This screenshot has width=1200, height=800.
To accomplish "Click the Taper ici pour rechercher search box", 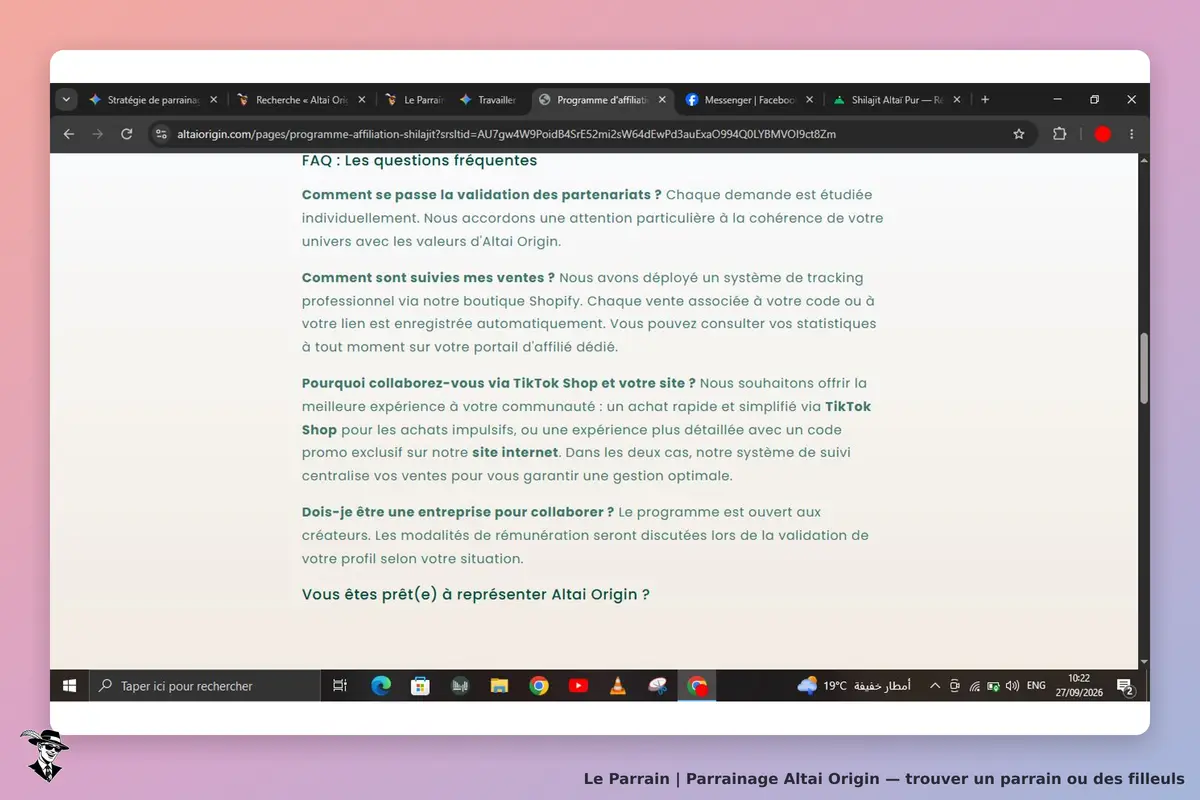I will pyautogui.click(x=205, y=686).
